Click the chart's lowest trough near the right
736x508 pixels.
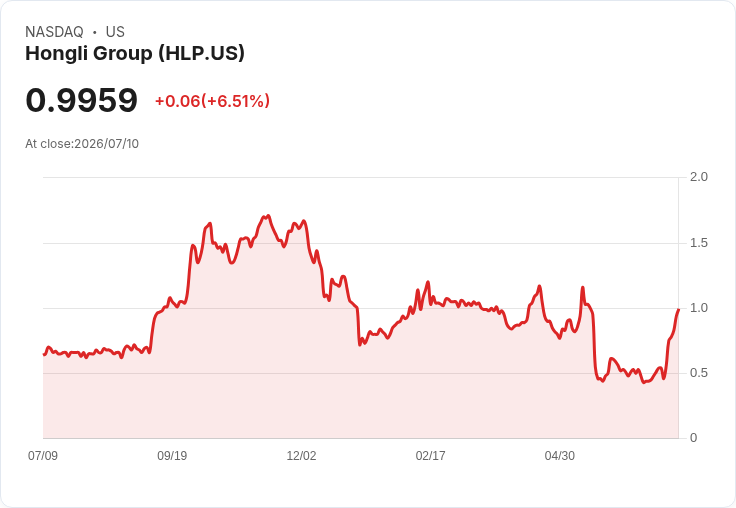(x=644, y=382)
